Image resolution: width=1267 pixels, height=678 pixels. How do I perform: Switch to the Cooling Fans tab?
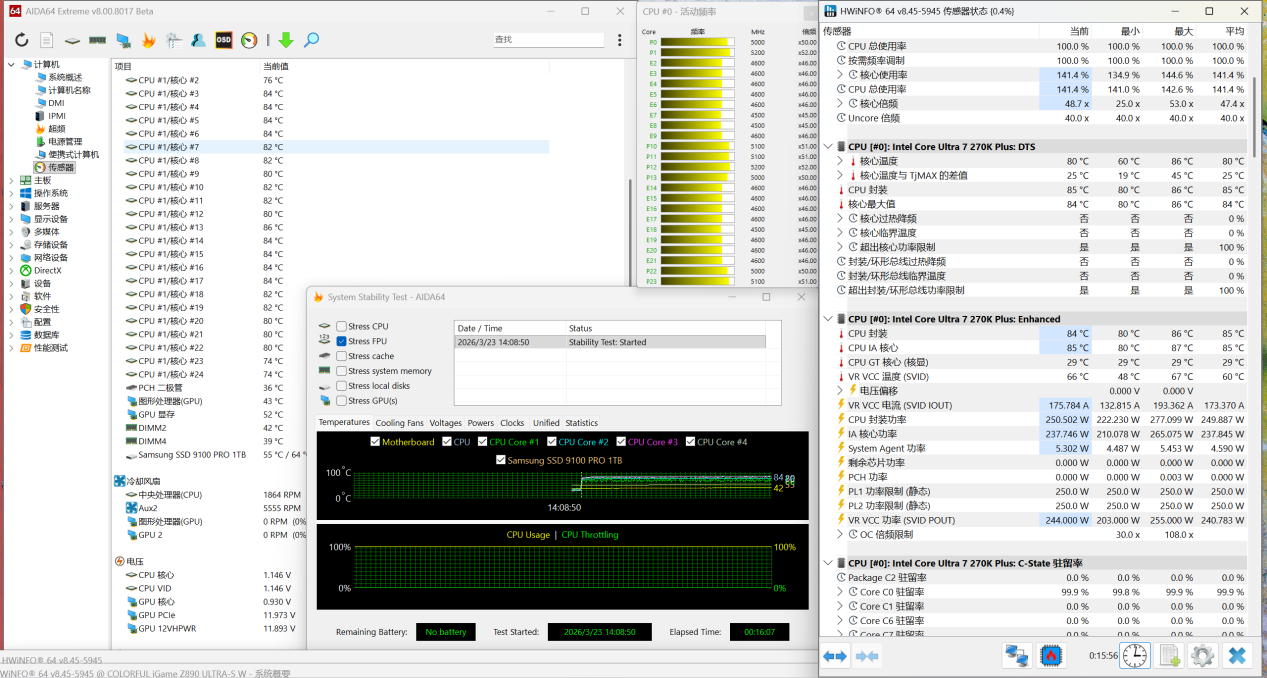point(399,423)
